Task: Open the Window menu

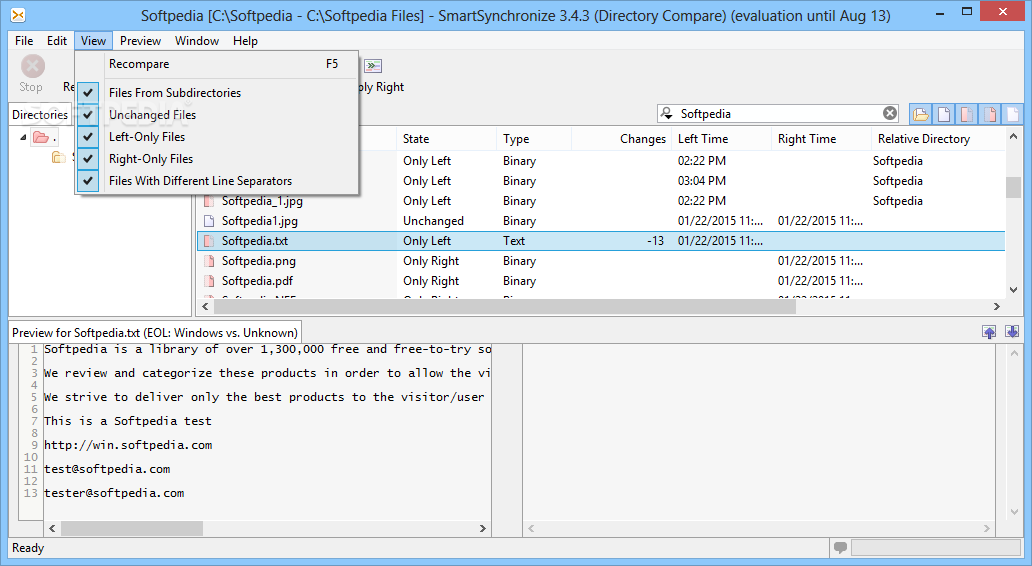Action: (197, 41)
